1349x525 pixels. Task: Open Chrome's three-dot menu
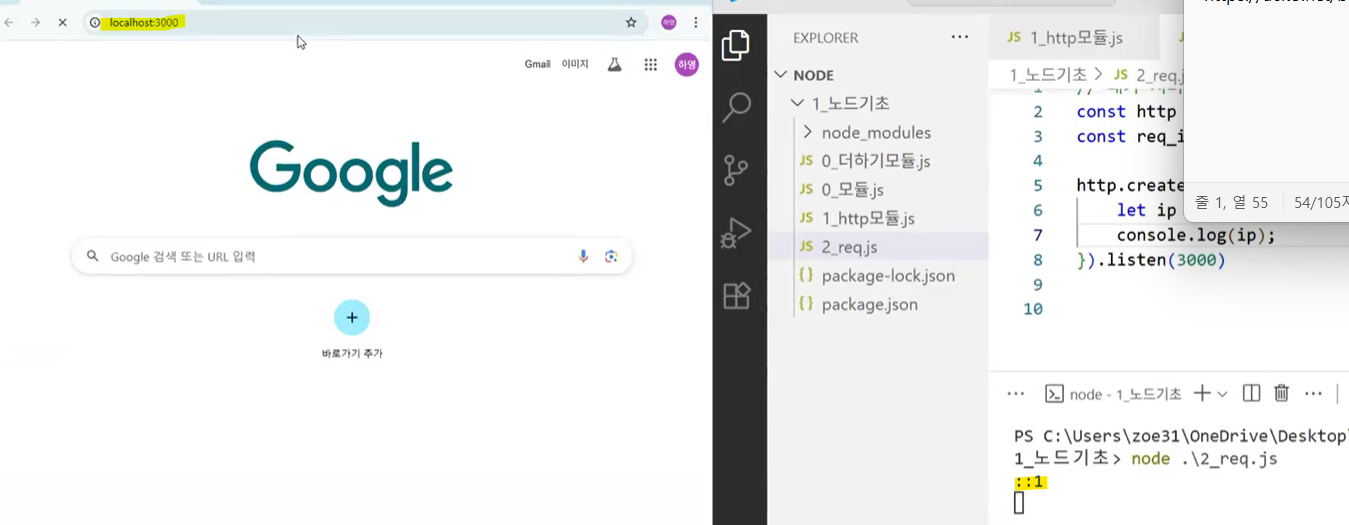coord(696,22)
